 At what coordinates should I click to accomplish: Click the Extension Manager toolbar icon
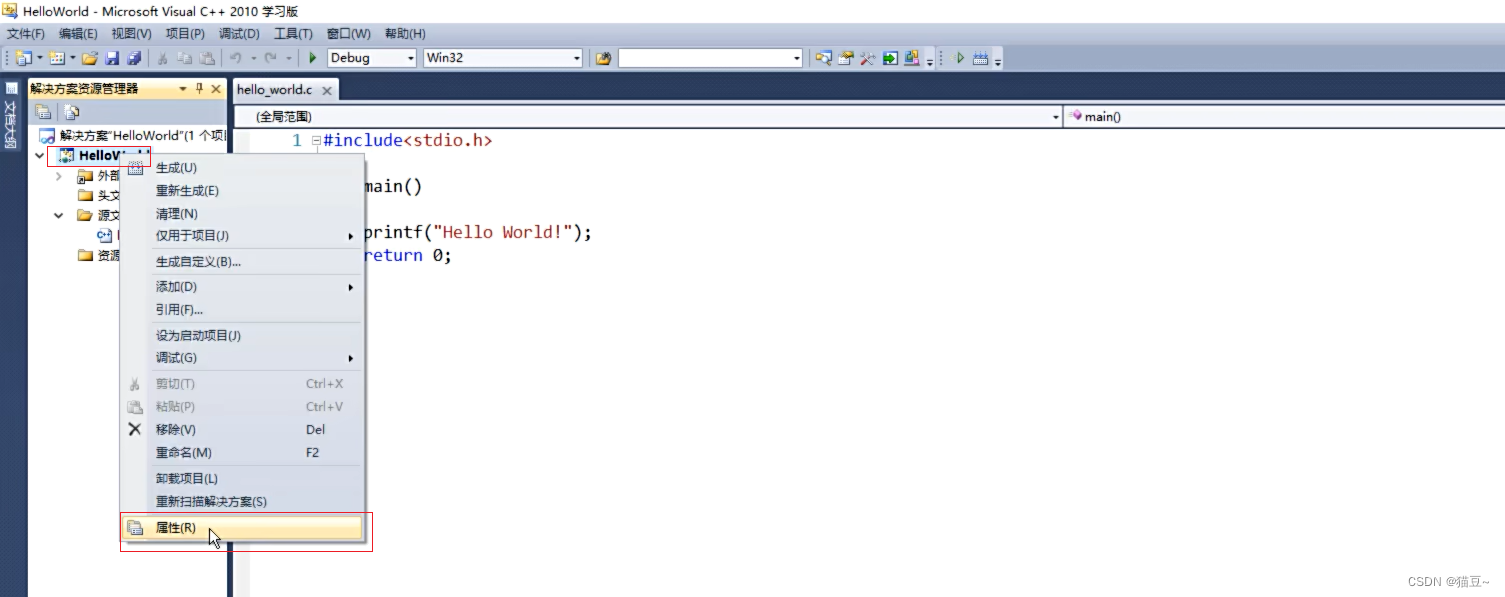[x=912, y=58]
